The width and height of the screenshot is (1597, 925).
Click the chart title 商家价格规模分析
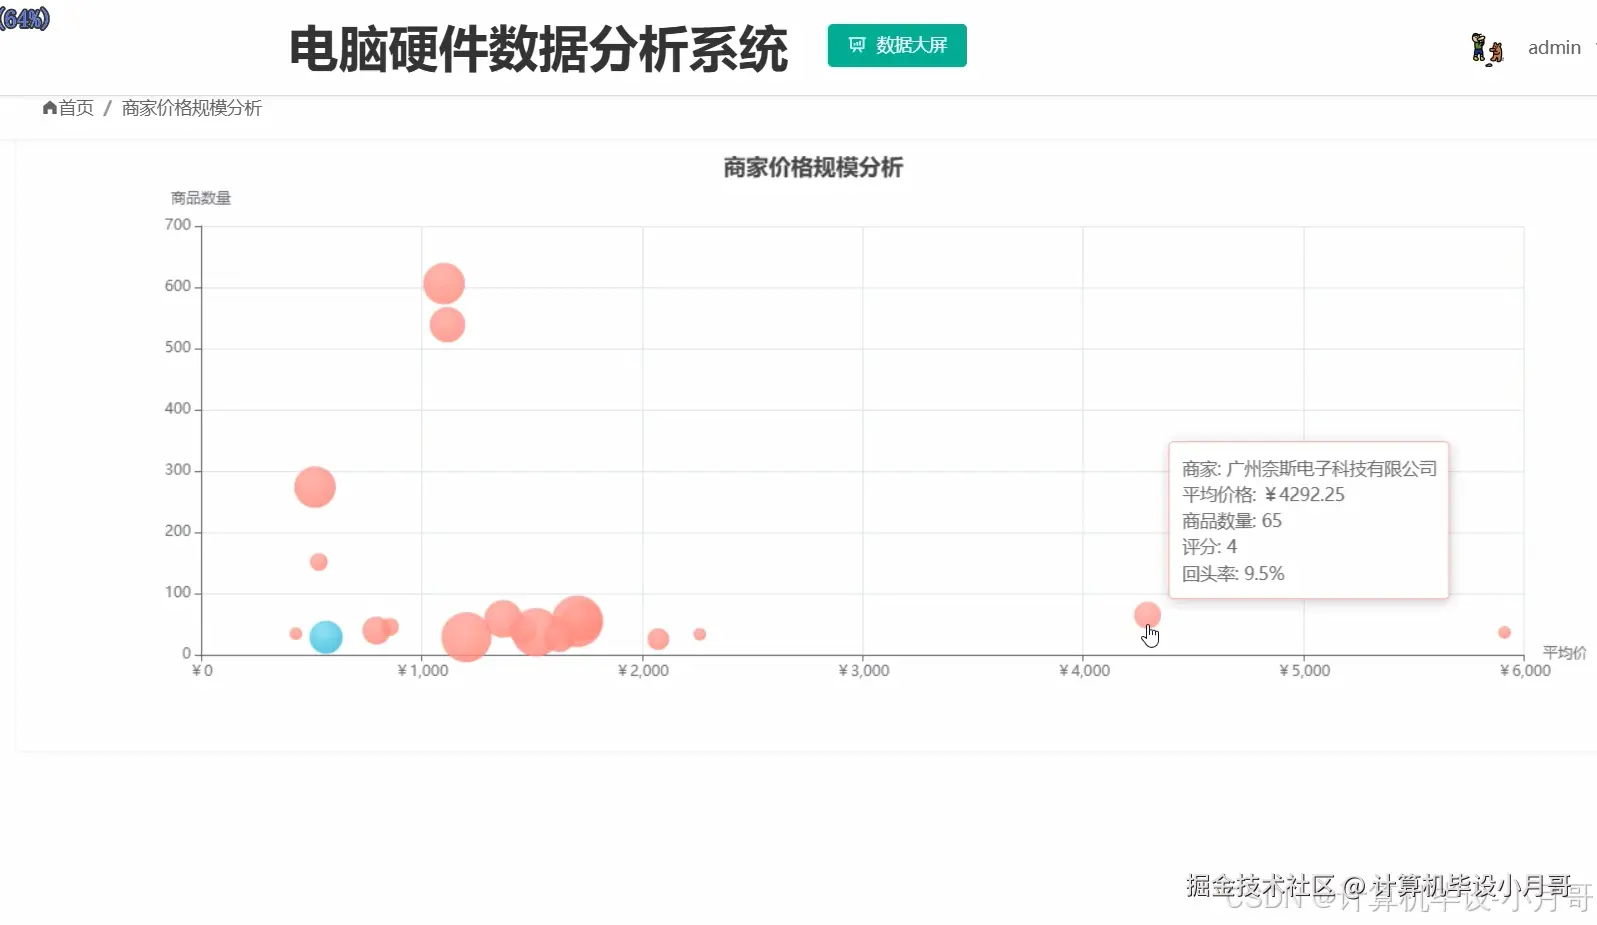tap(813, 167)
